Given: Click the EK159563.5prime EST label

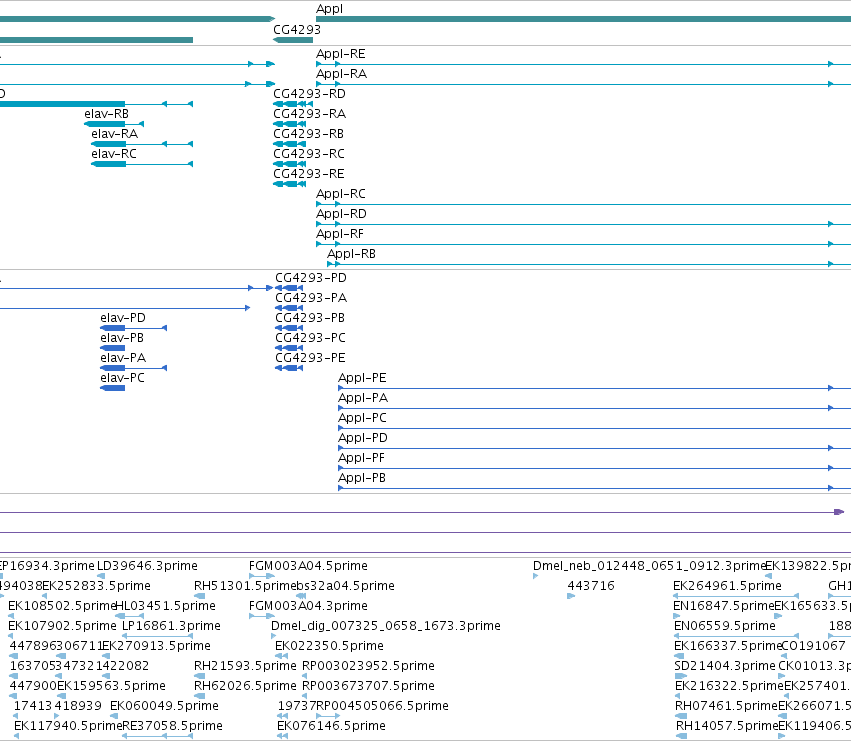Looking at the screenshot, I should 111,686.
